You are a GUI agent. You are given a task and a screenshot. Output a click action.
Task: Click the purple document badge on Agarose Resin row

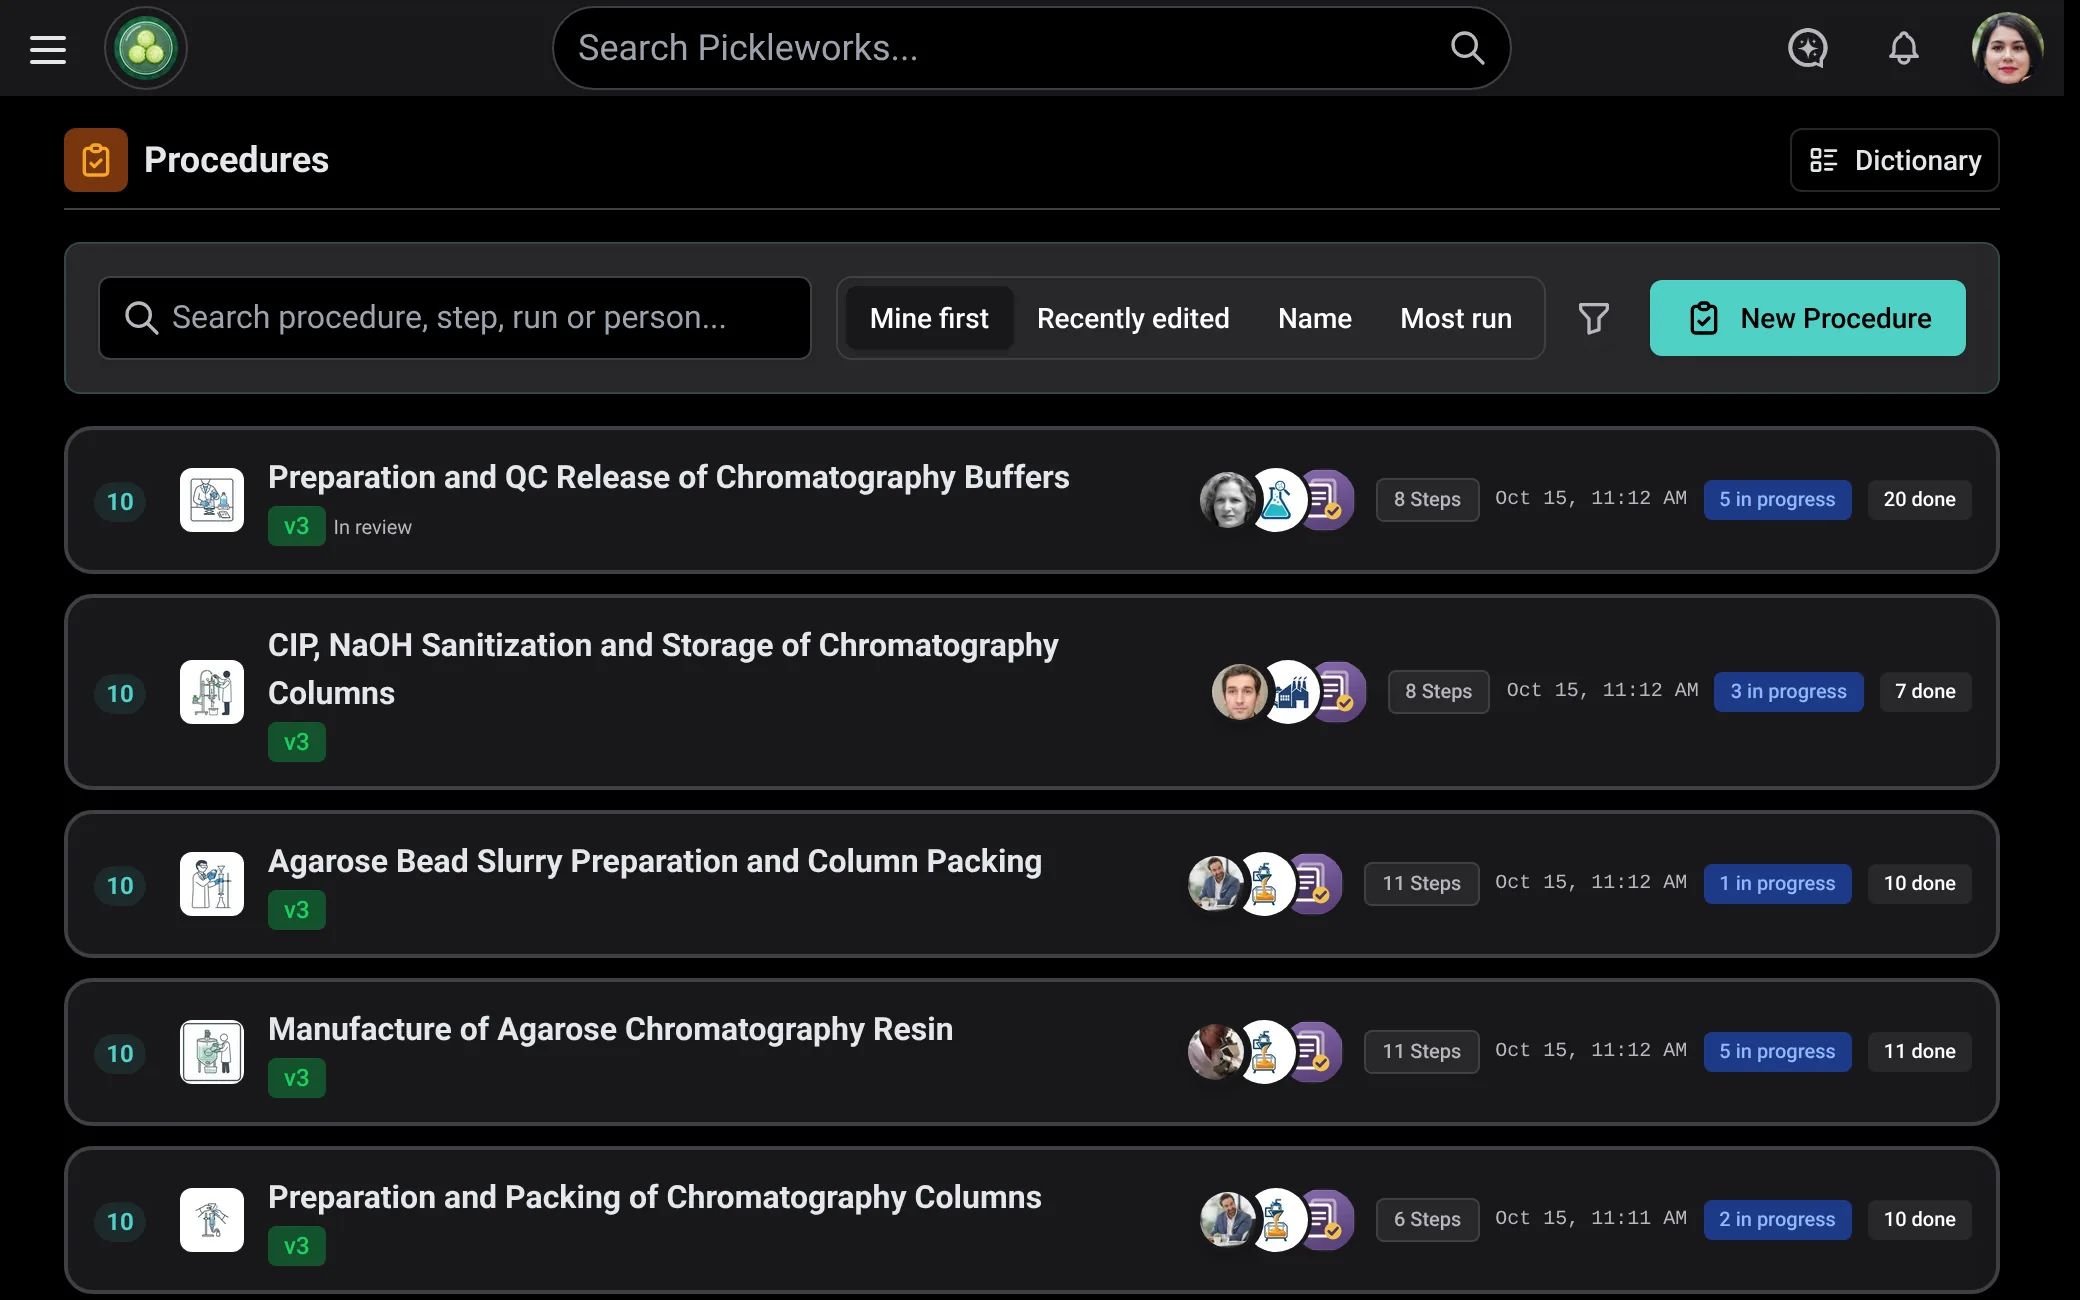tap(1316, 1052)
